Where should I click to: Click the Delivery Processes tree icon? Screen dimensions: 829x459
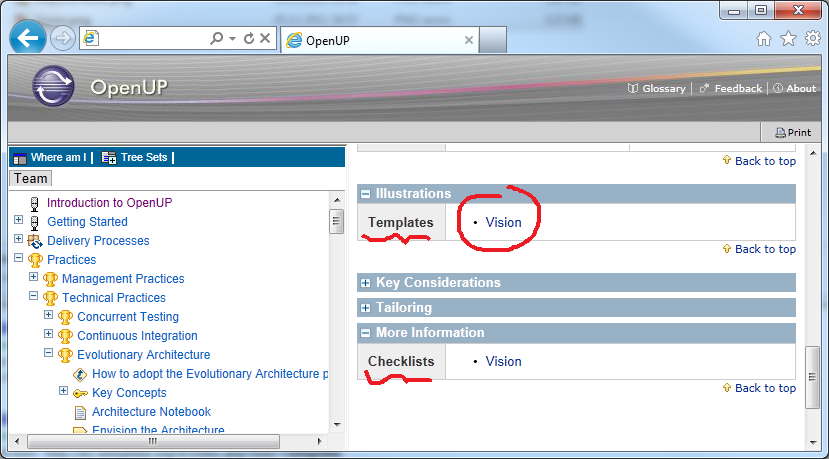click(x=35, y=241)
